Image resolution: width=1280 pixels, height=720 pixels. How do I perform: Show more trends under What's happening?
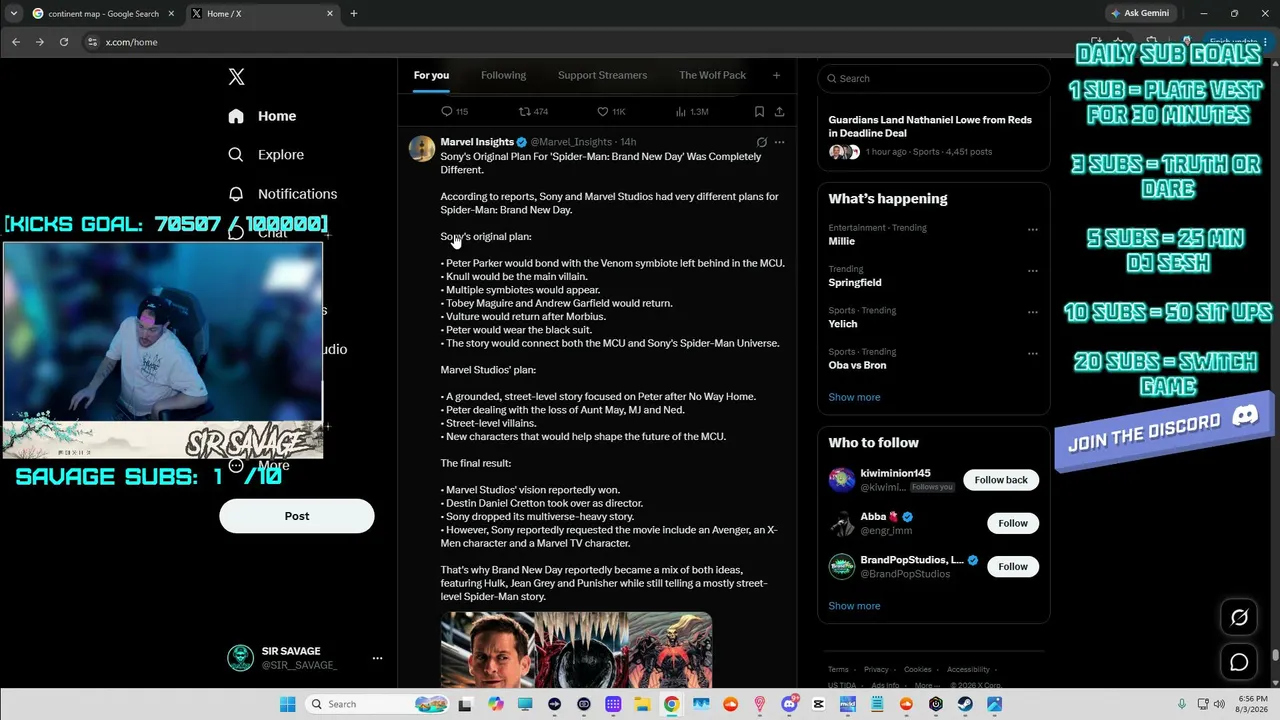click(854, 397)
